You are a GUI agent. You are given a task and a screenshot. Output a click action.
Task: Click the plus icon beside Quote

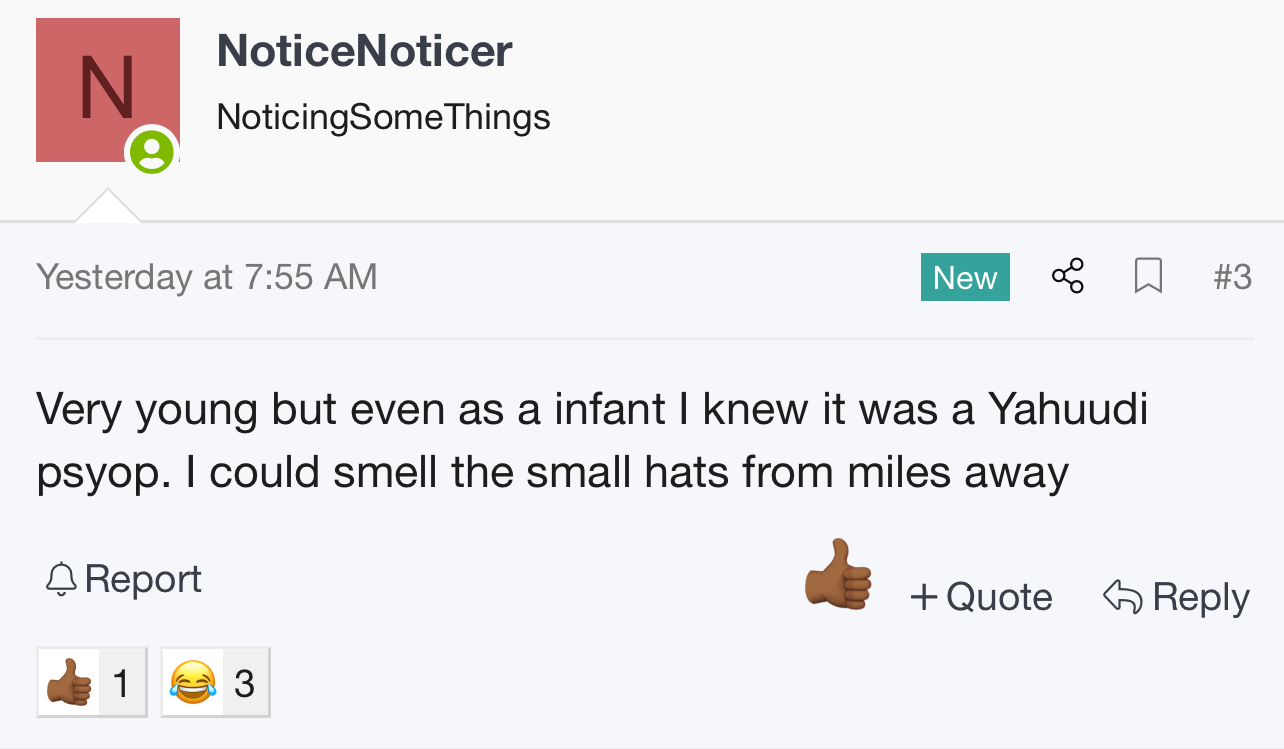pos(924,597)
